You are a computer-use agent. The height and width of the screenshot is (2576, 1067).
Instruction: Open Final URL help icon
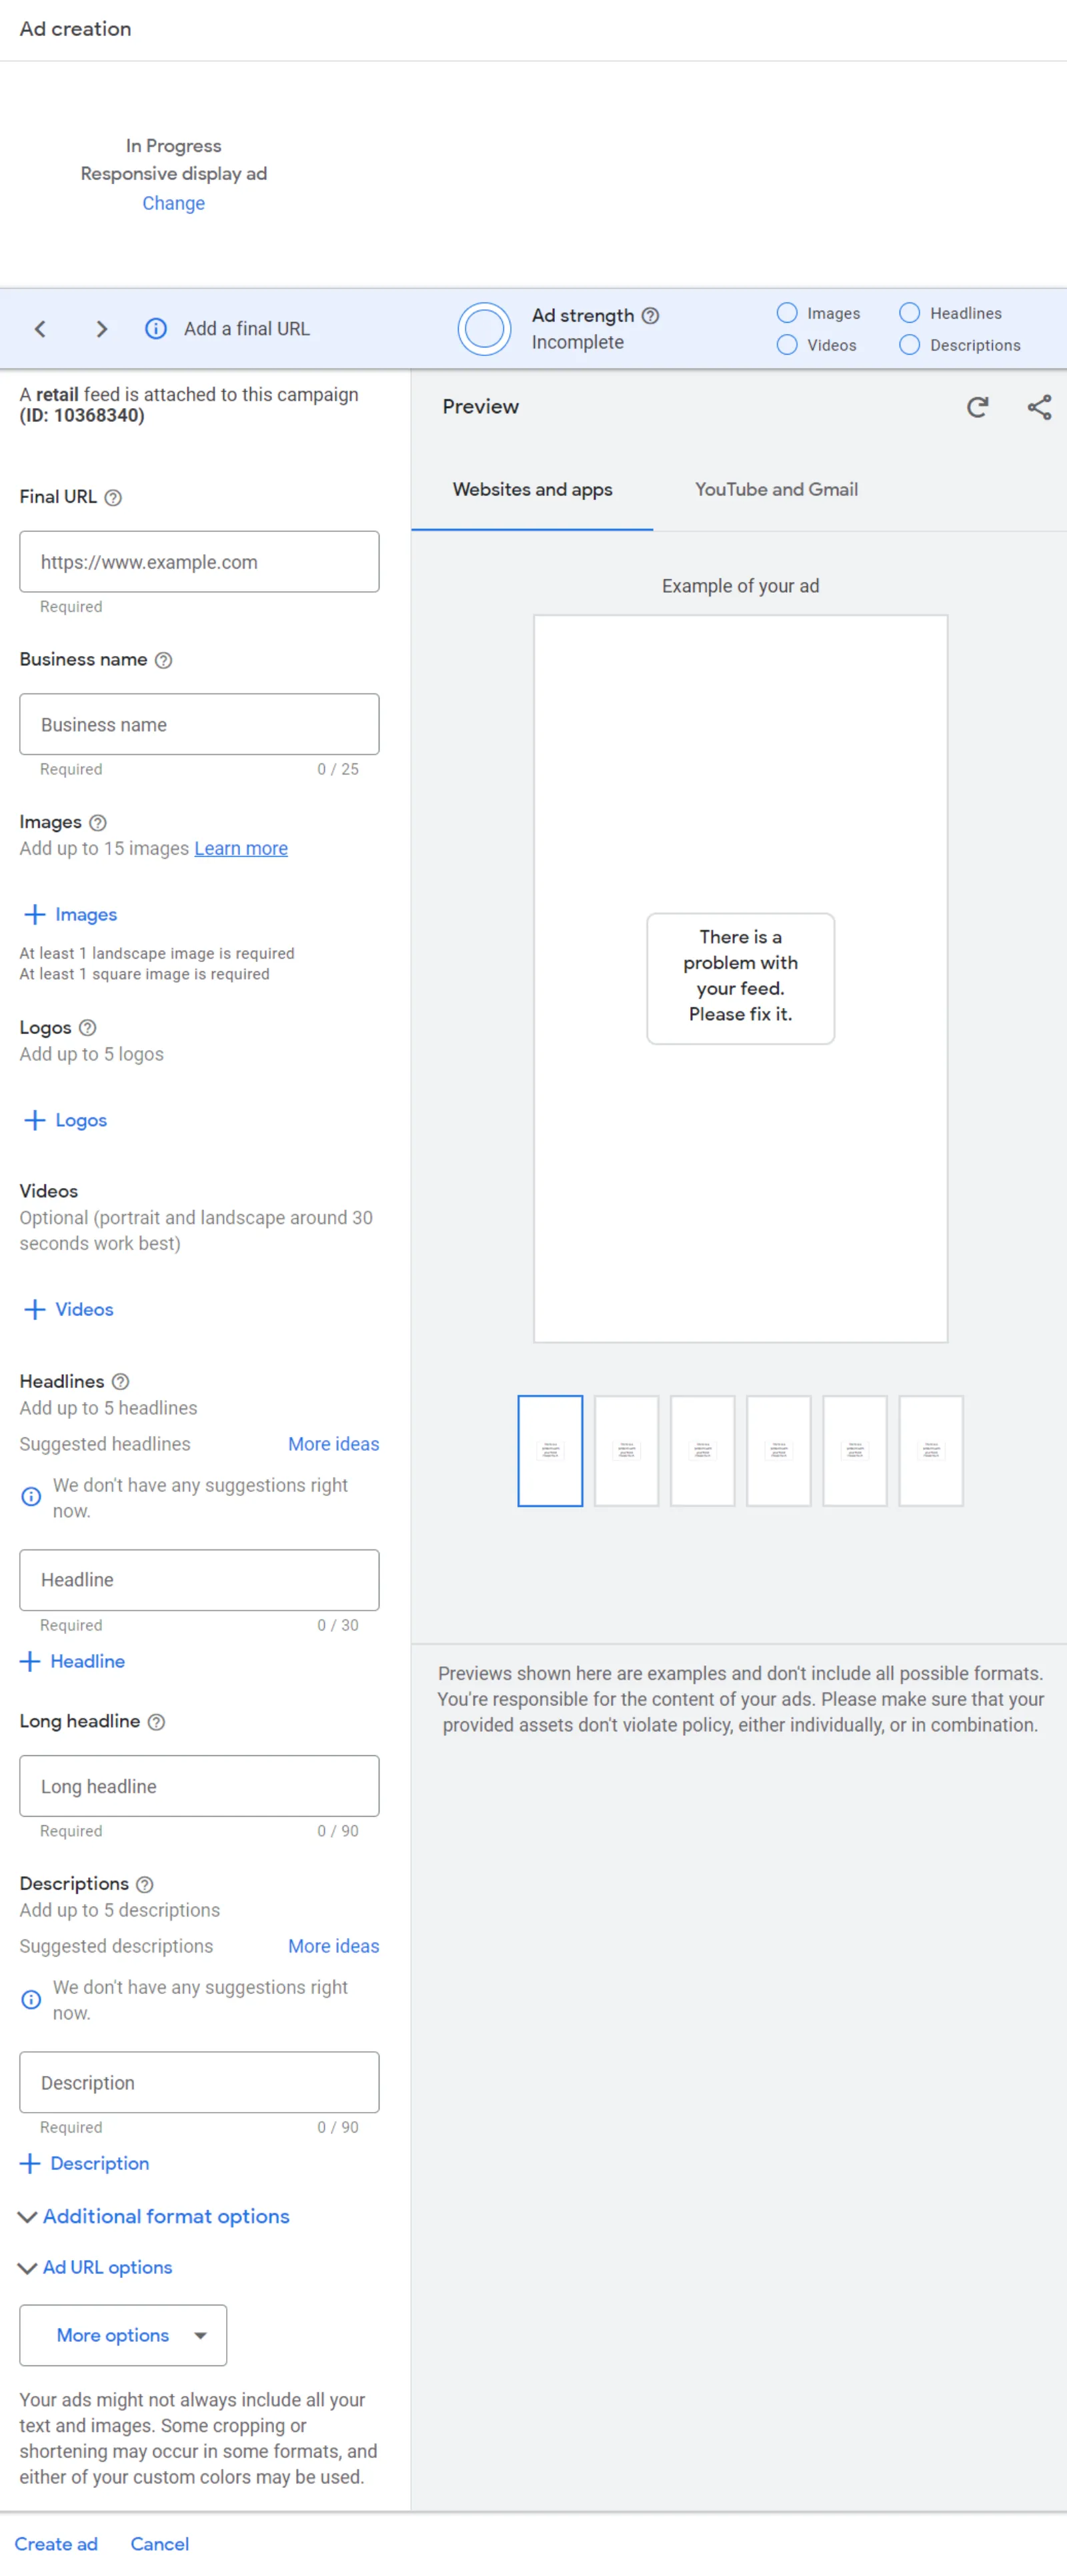click(x=114, y=497)
